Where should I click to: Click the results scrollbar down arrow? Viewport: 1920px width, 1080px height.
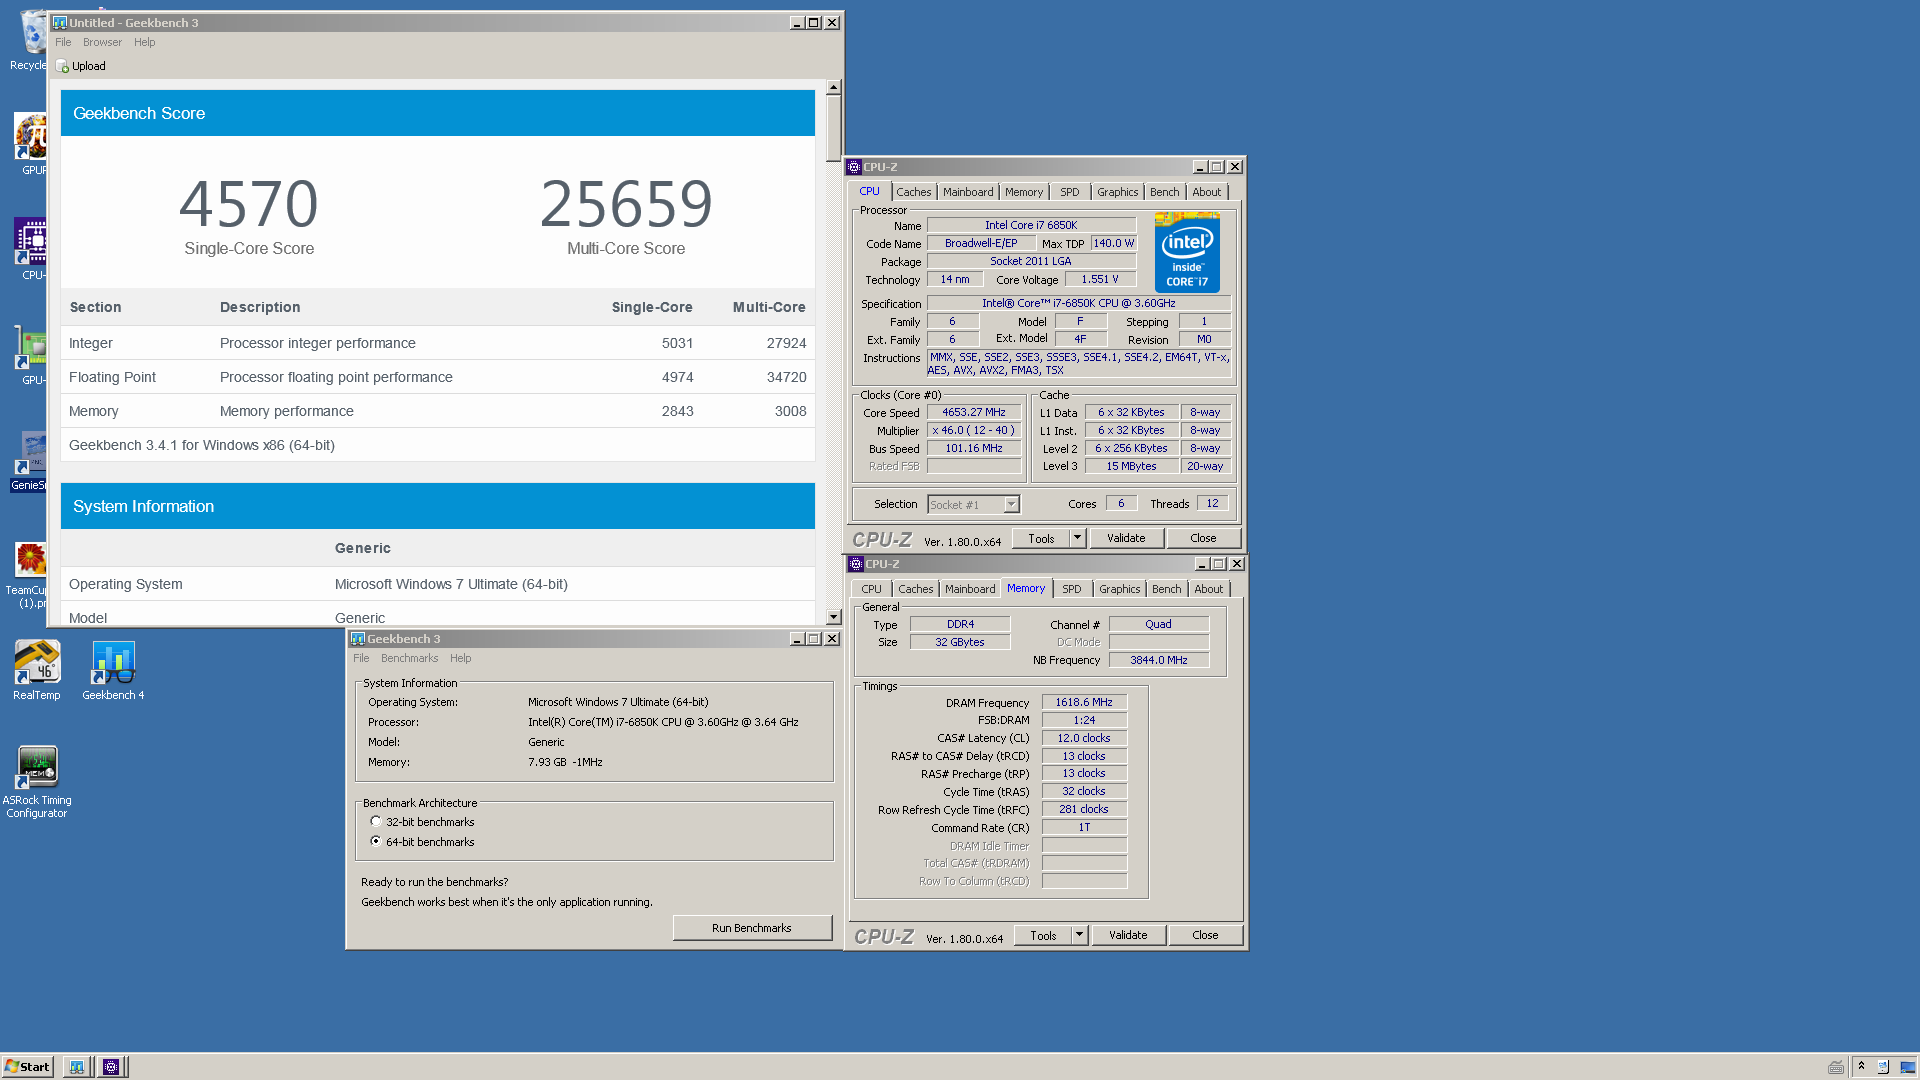[833, 618]
